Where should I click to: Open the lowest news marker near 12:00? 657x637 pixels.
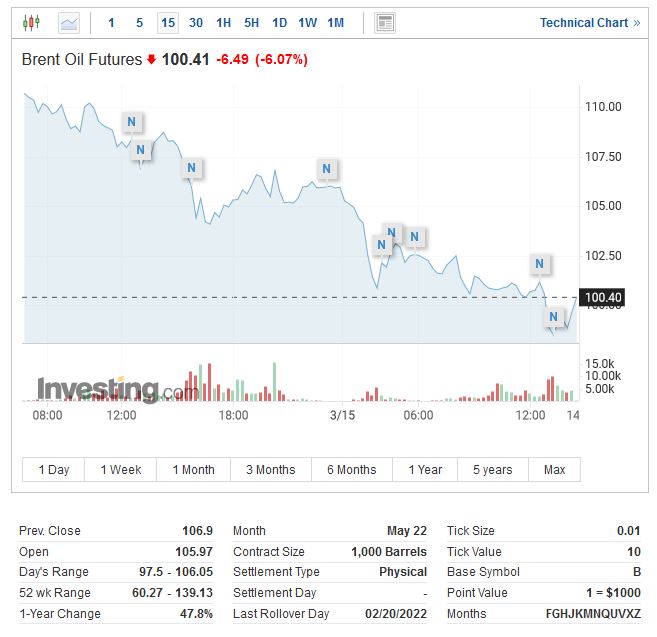[554, 318]
